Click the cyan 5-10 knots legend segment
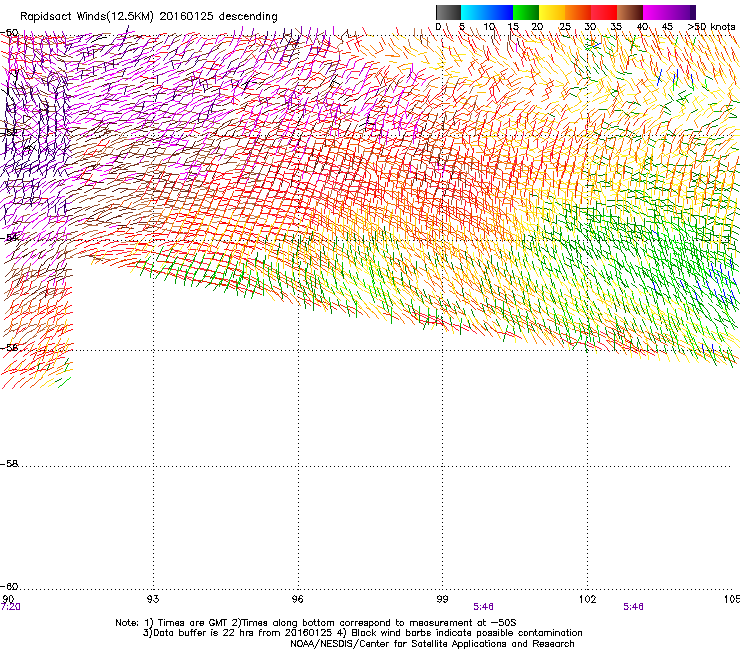The height and width of the screenshot is (650, 740). click(x=474, y=12)
